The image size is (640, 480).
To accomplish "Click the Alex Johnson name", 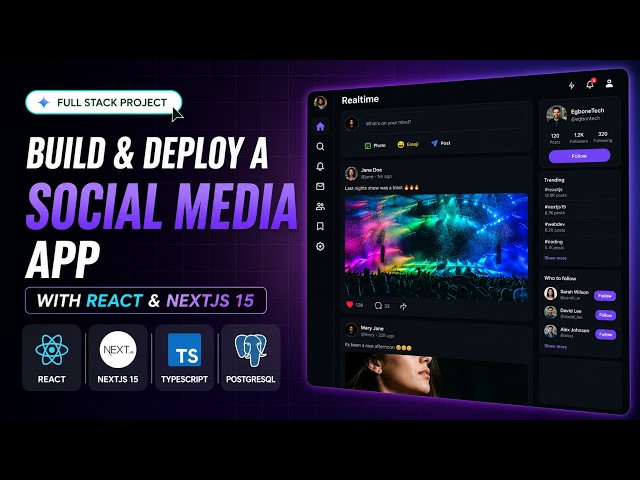I will coord(574,330).
